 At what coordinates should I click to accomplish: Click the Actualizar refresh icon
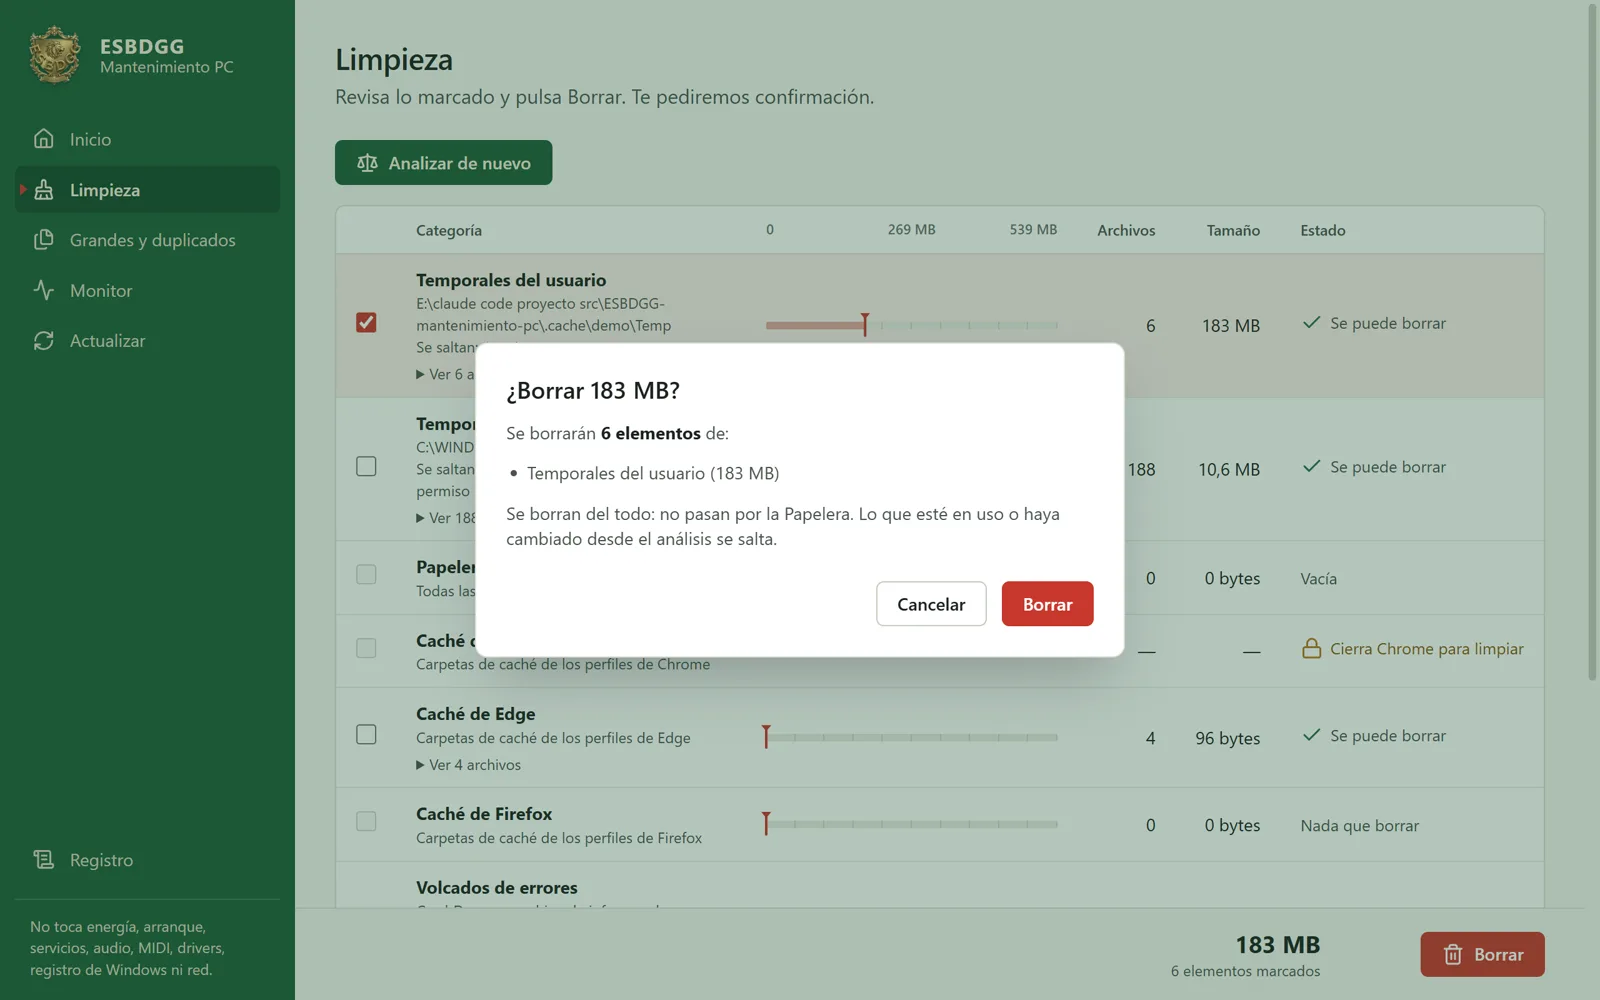[43, 341]
